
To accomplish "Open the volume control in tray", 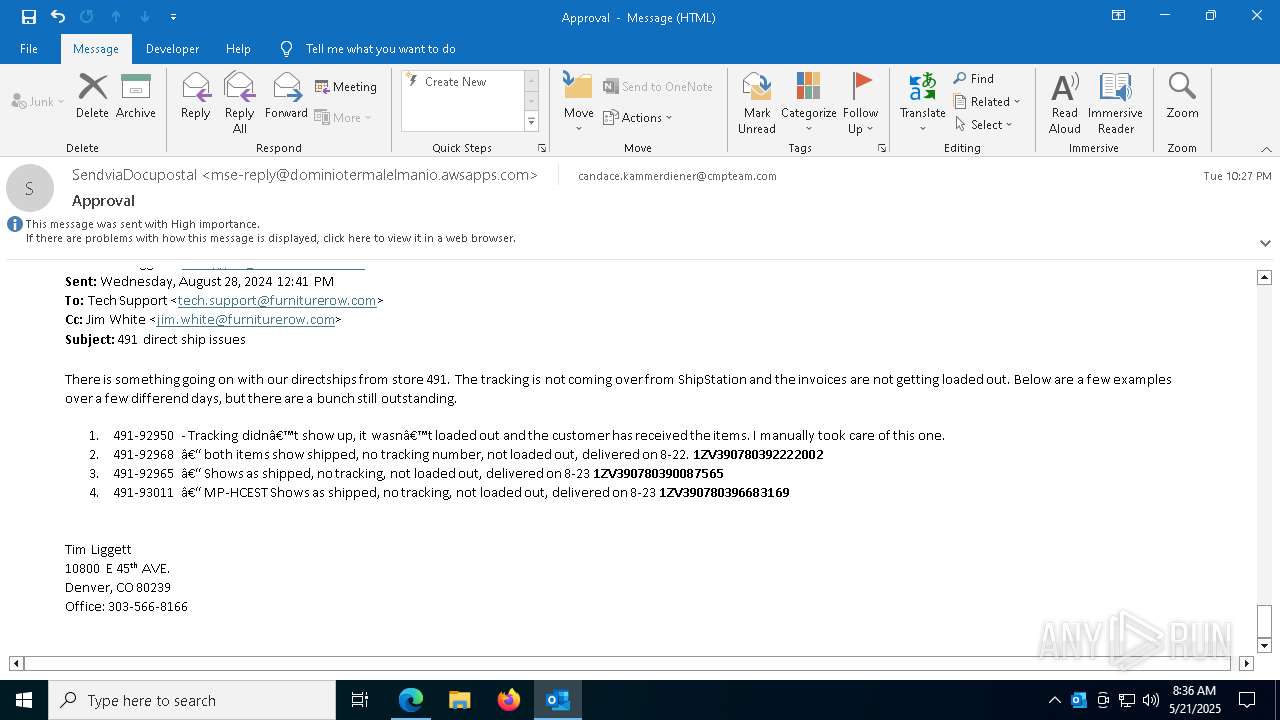I will (1151, 700).
